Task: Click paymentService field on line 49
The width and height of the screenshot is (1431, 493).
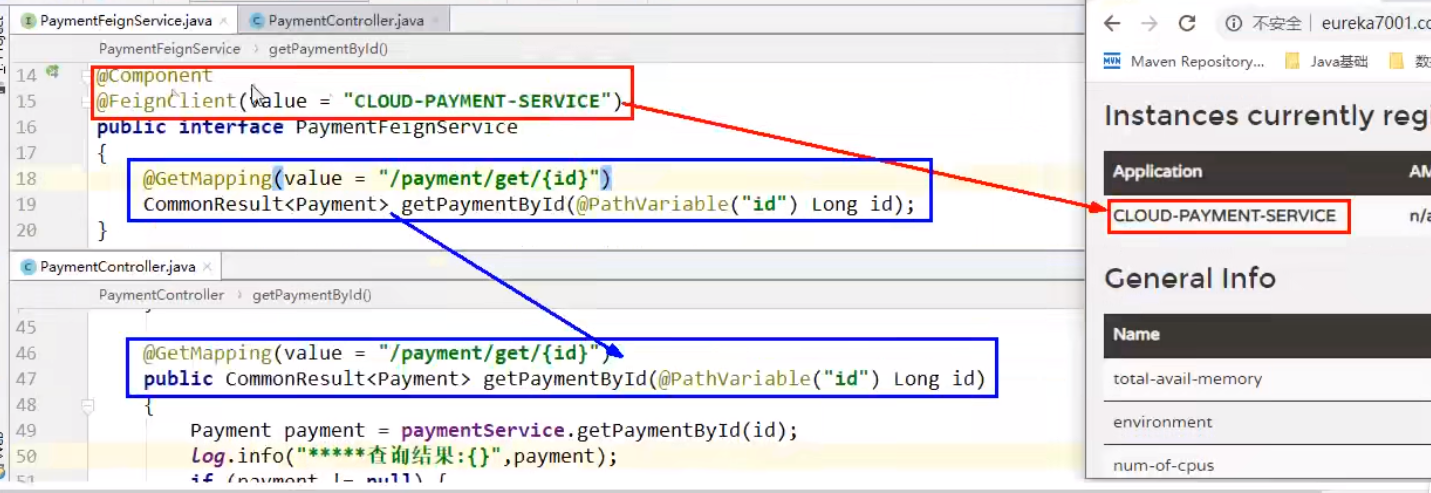Action: coord(482,430)
